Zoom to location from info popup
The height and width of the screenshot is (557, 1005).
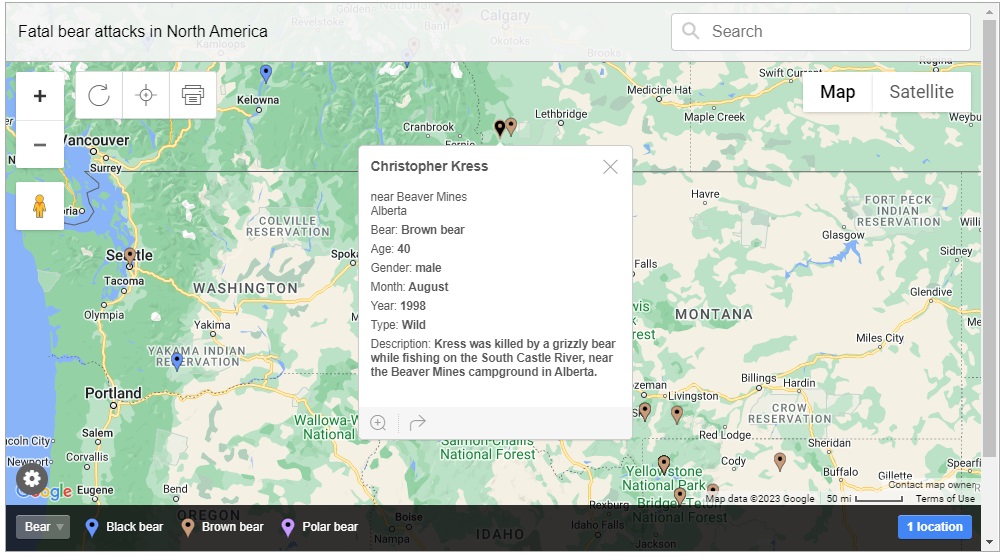tap(378, 423)
